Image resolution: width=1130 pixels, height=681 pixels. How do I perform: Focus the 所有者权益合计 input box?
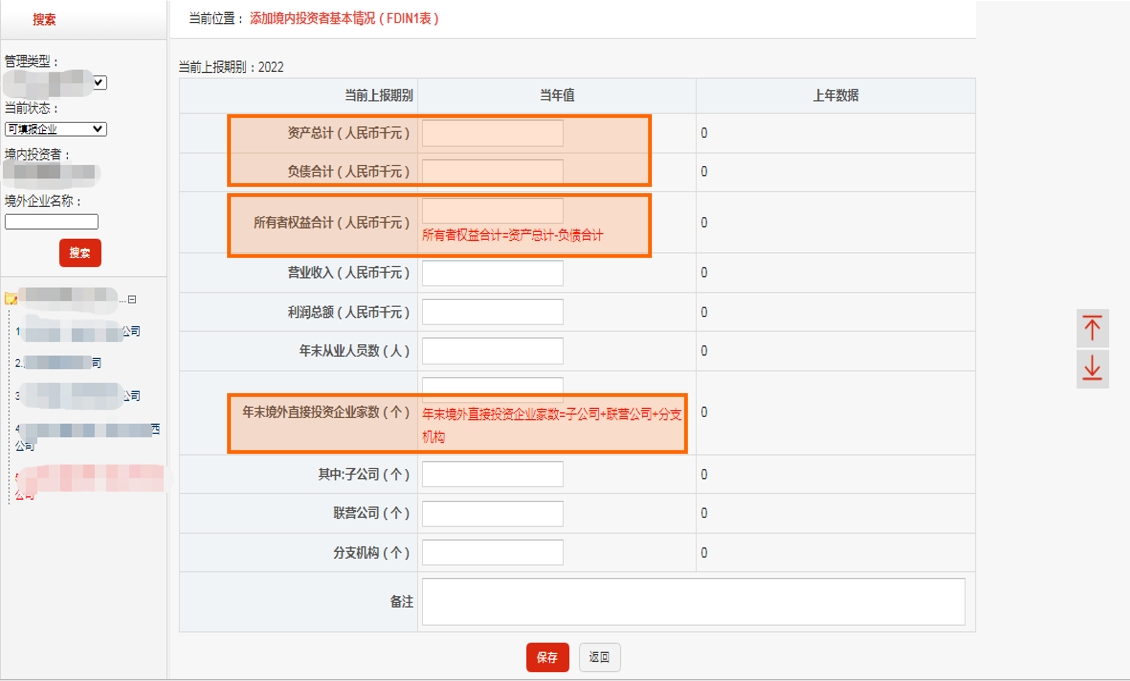(x=494, y=211)
